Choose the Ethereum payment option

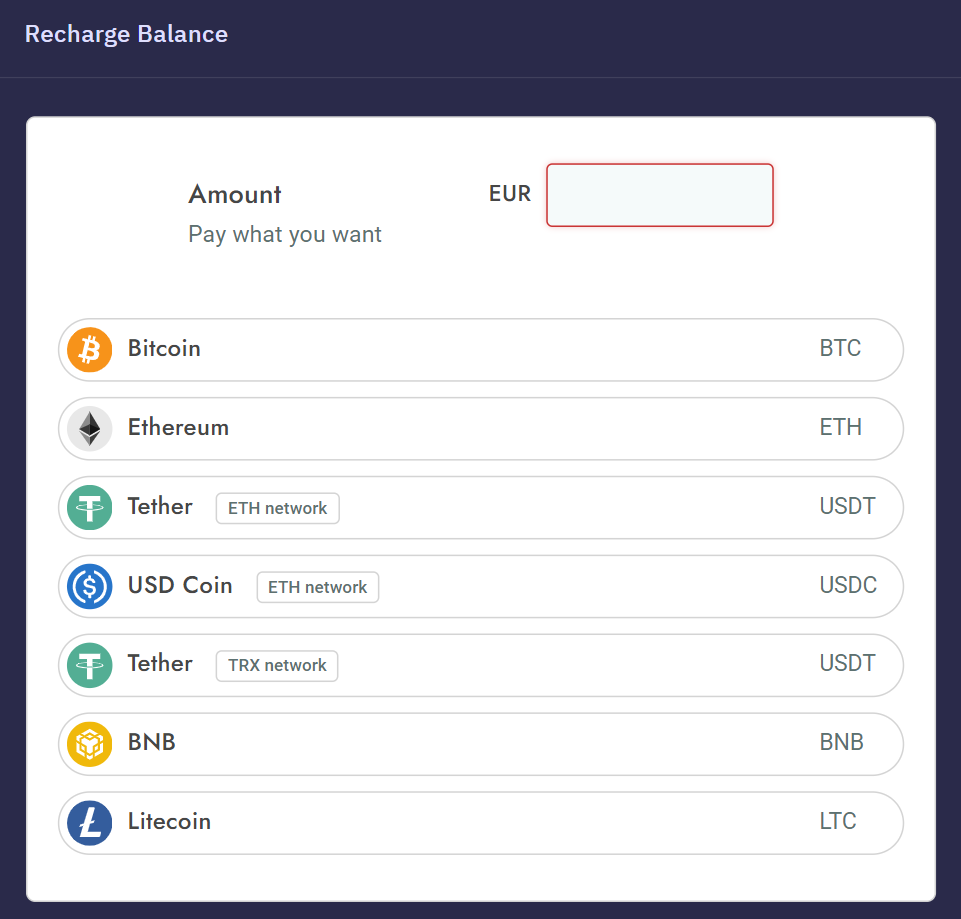pos(480,429)
